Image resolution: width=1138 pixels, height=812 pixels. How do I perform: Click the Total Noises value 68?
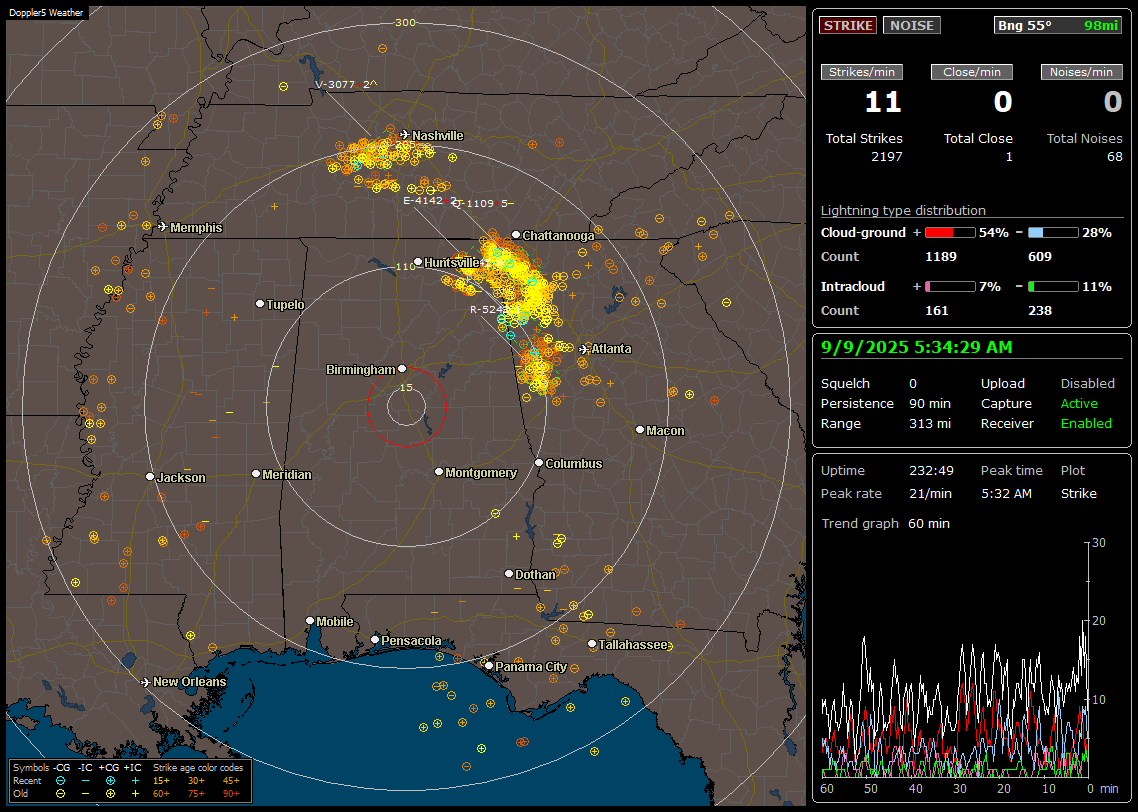coord(1115,157)
